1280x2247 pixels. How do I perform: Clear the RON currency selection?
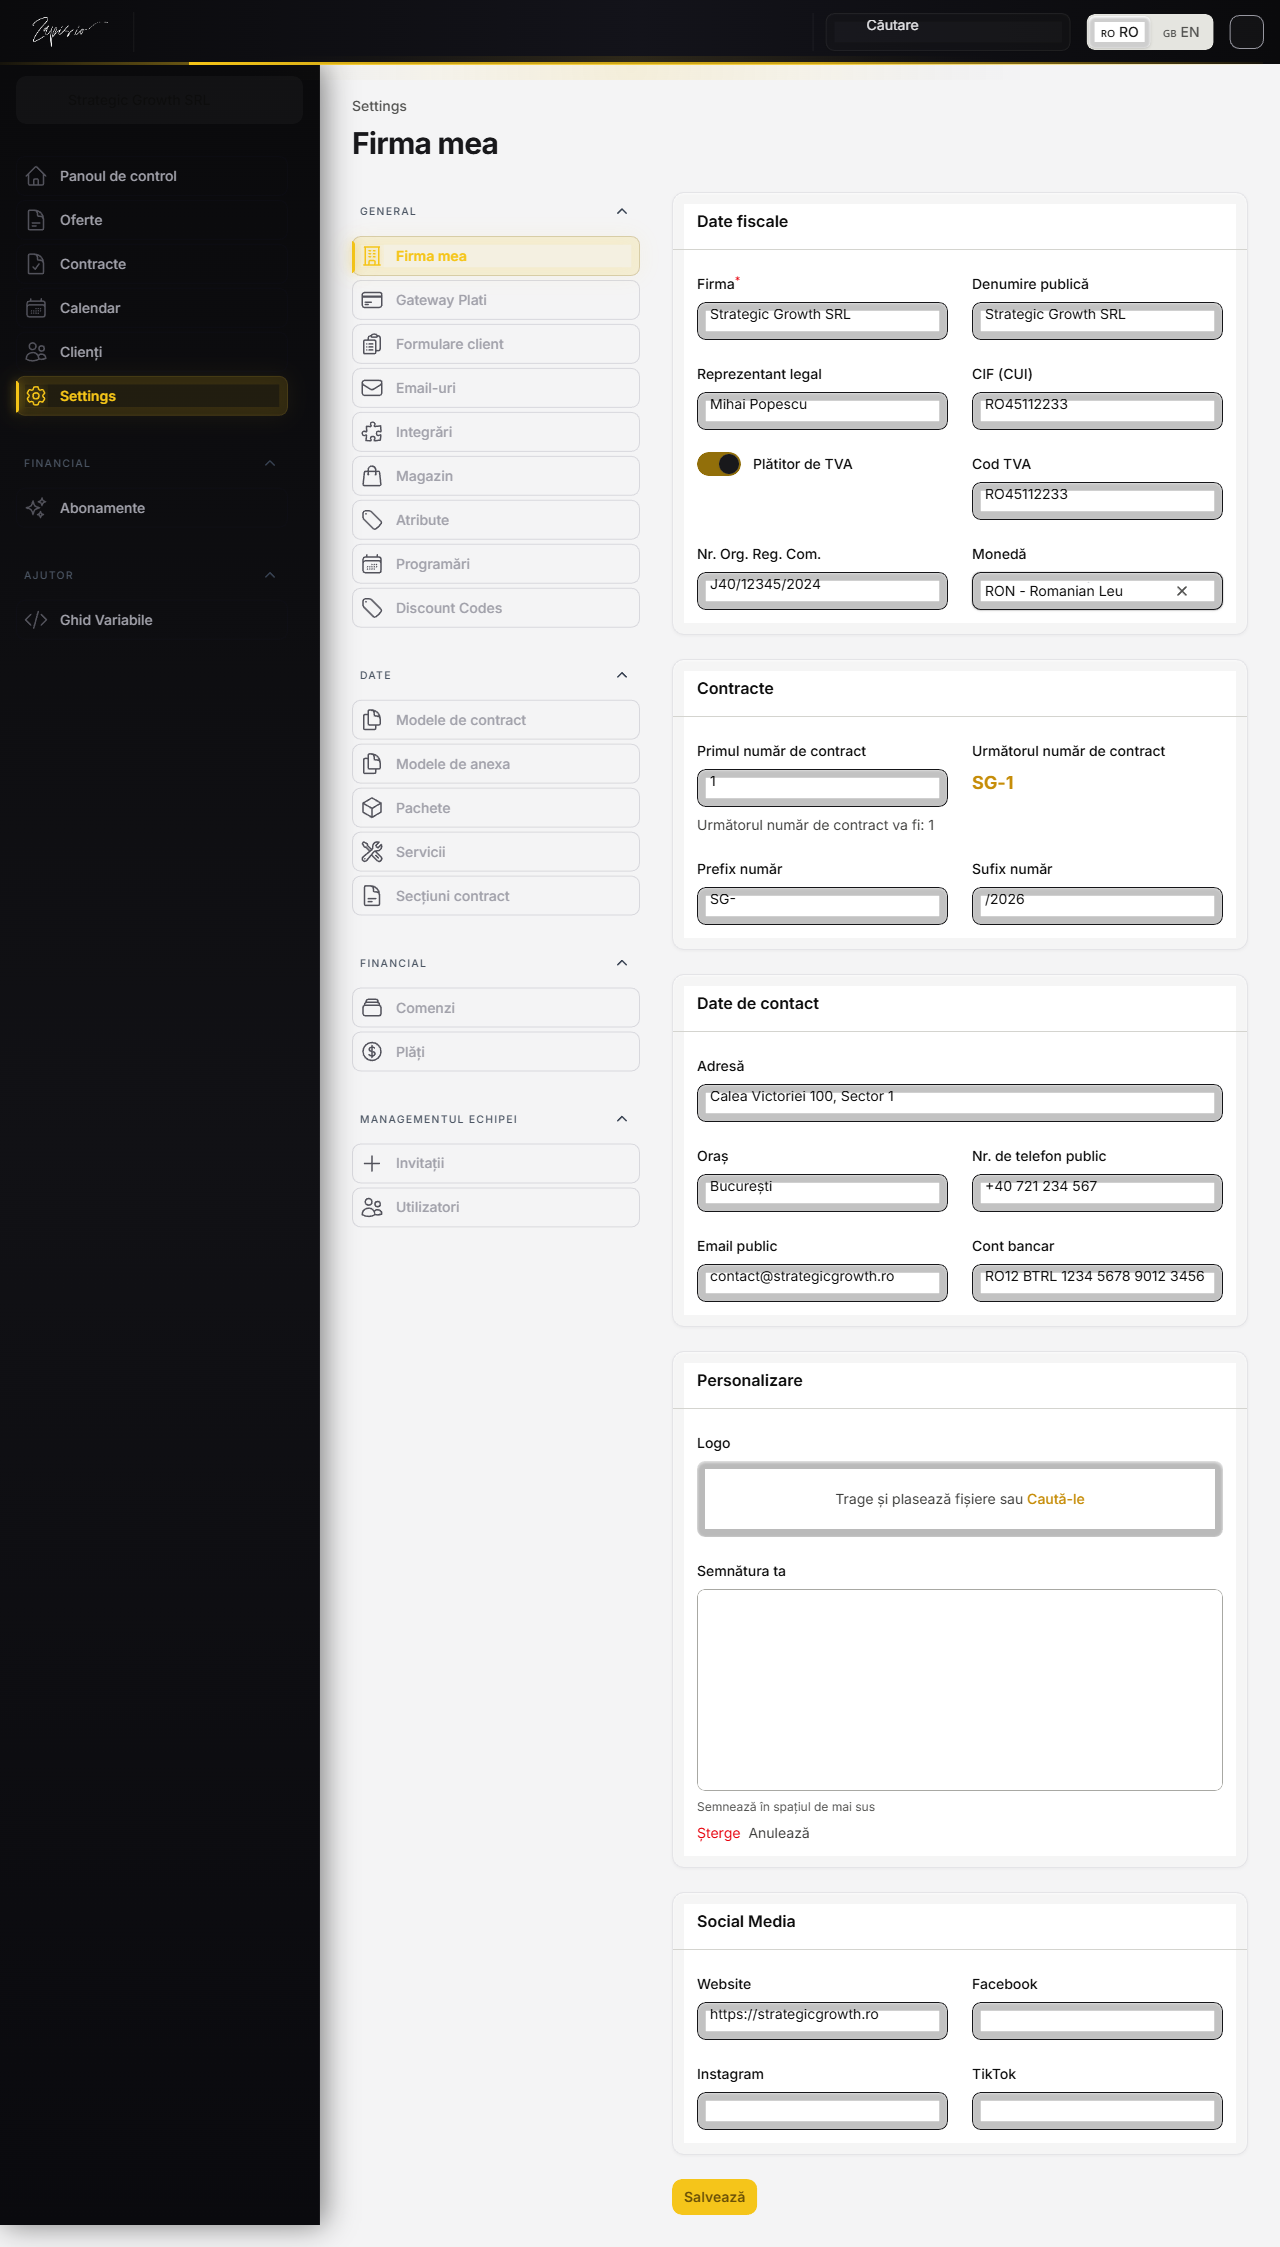(x=1182, y=591)
